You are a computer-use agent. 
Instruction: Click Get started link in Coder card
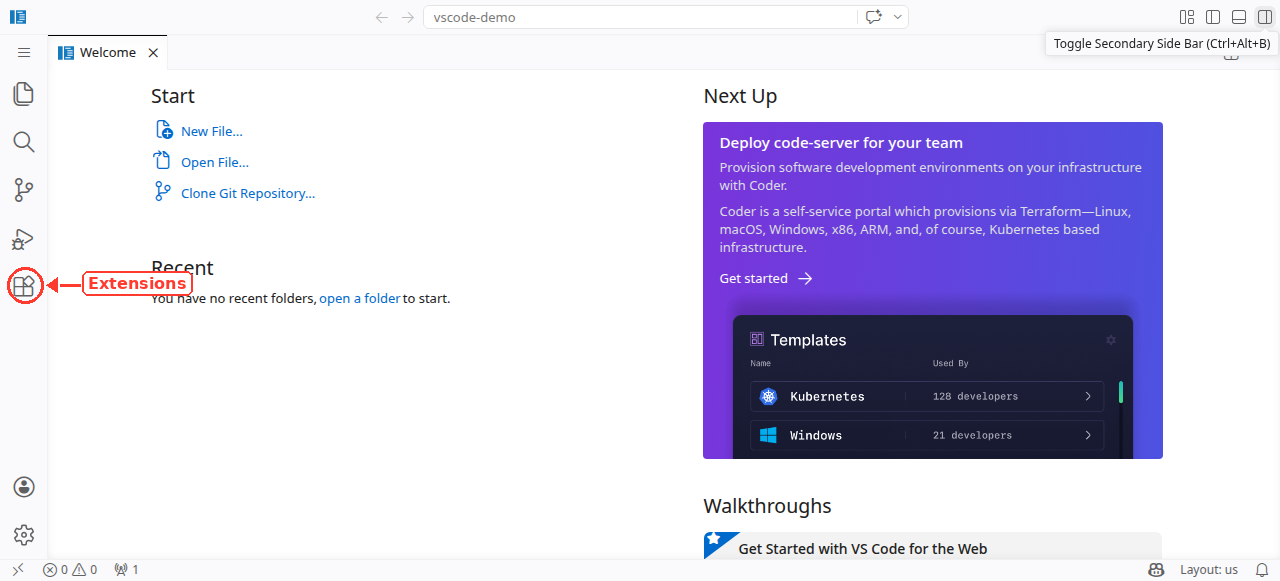tap(766, 278)
